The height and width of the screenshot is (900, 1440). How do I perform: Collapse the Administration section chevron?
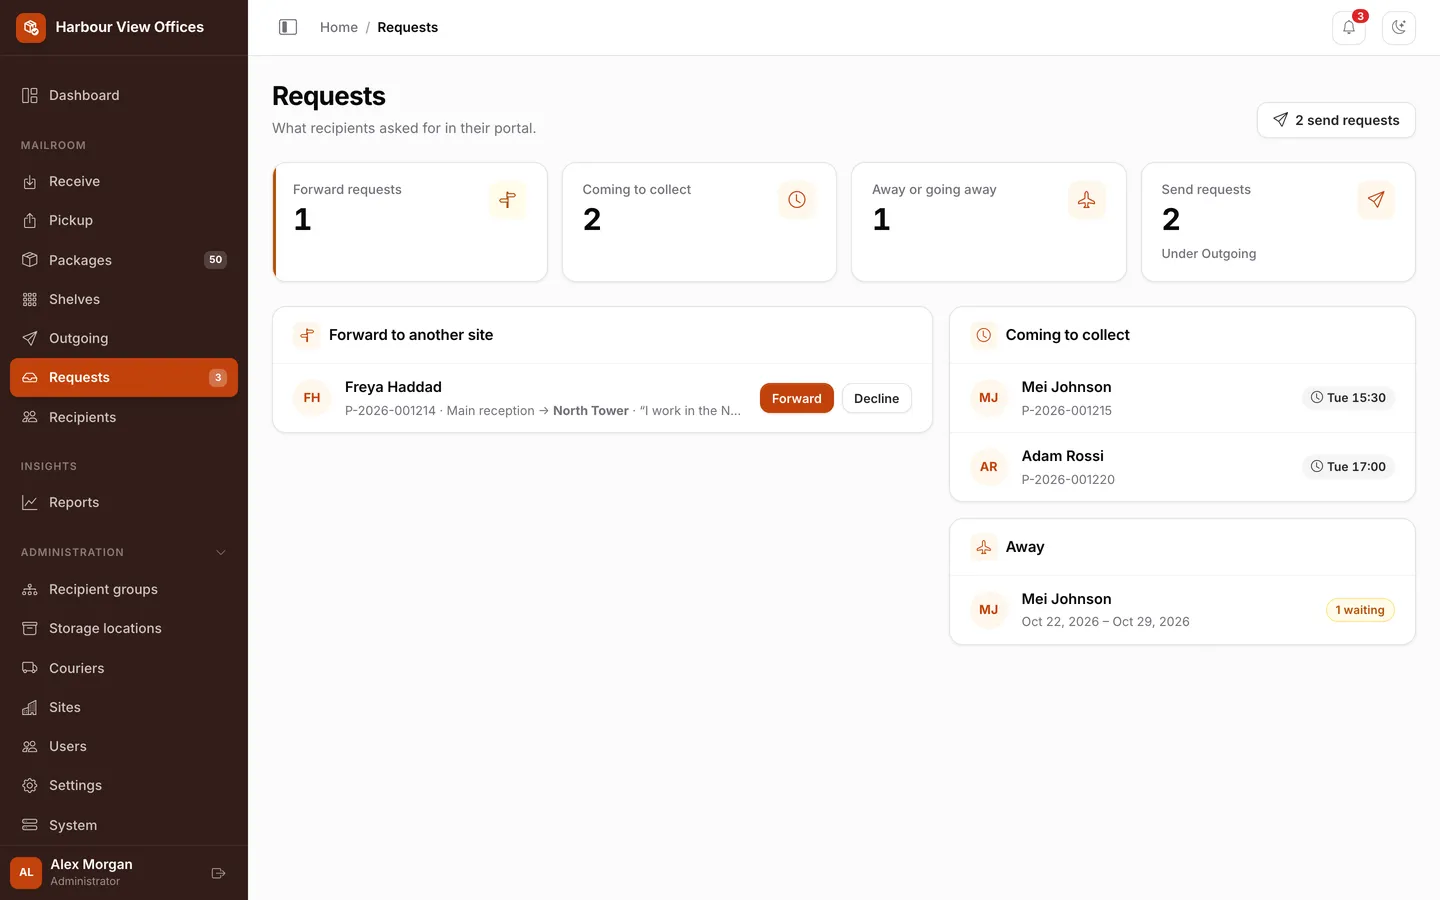tap(221, 552)
